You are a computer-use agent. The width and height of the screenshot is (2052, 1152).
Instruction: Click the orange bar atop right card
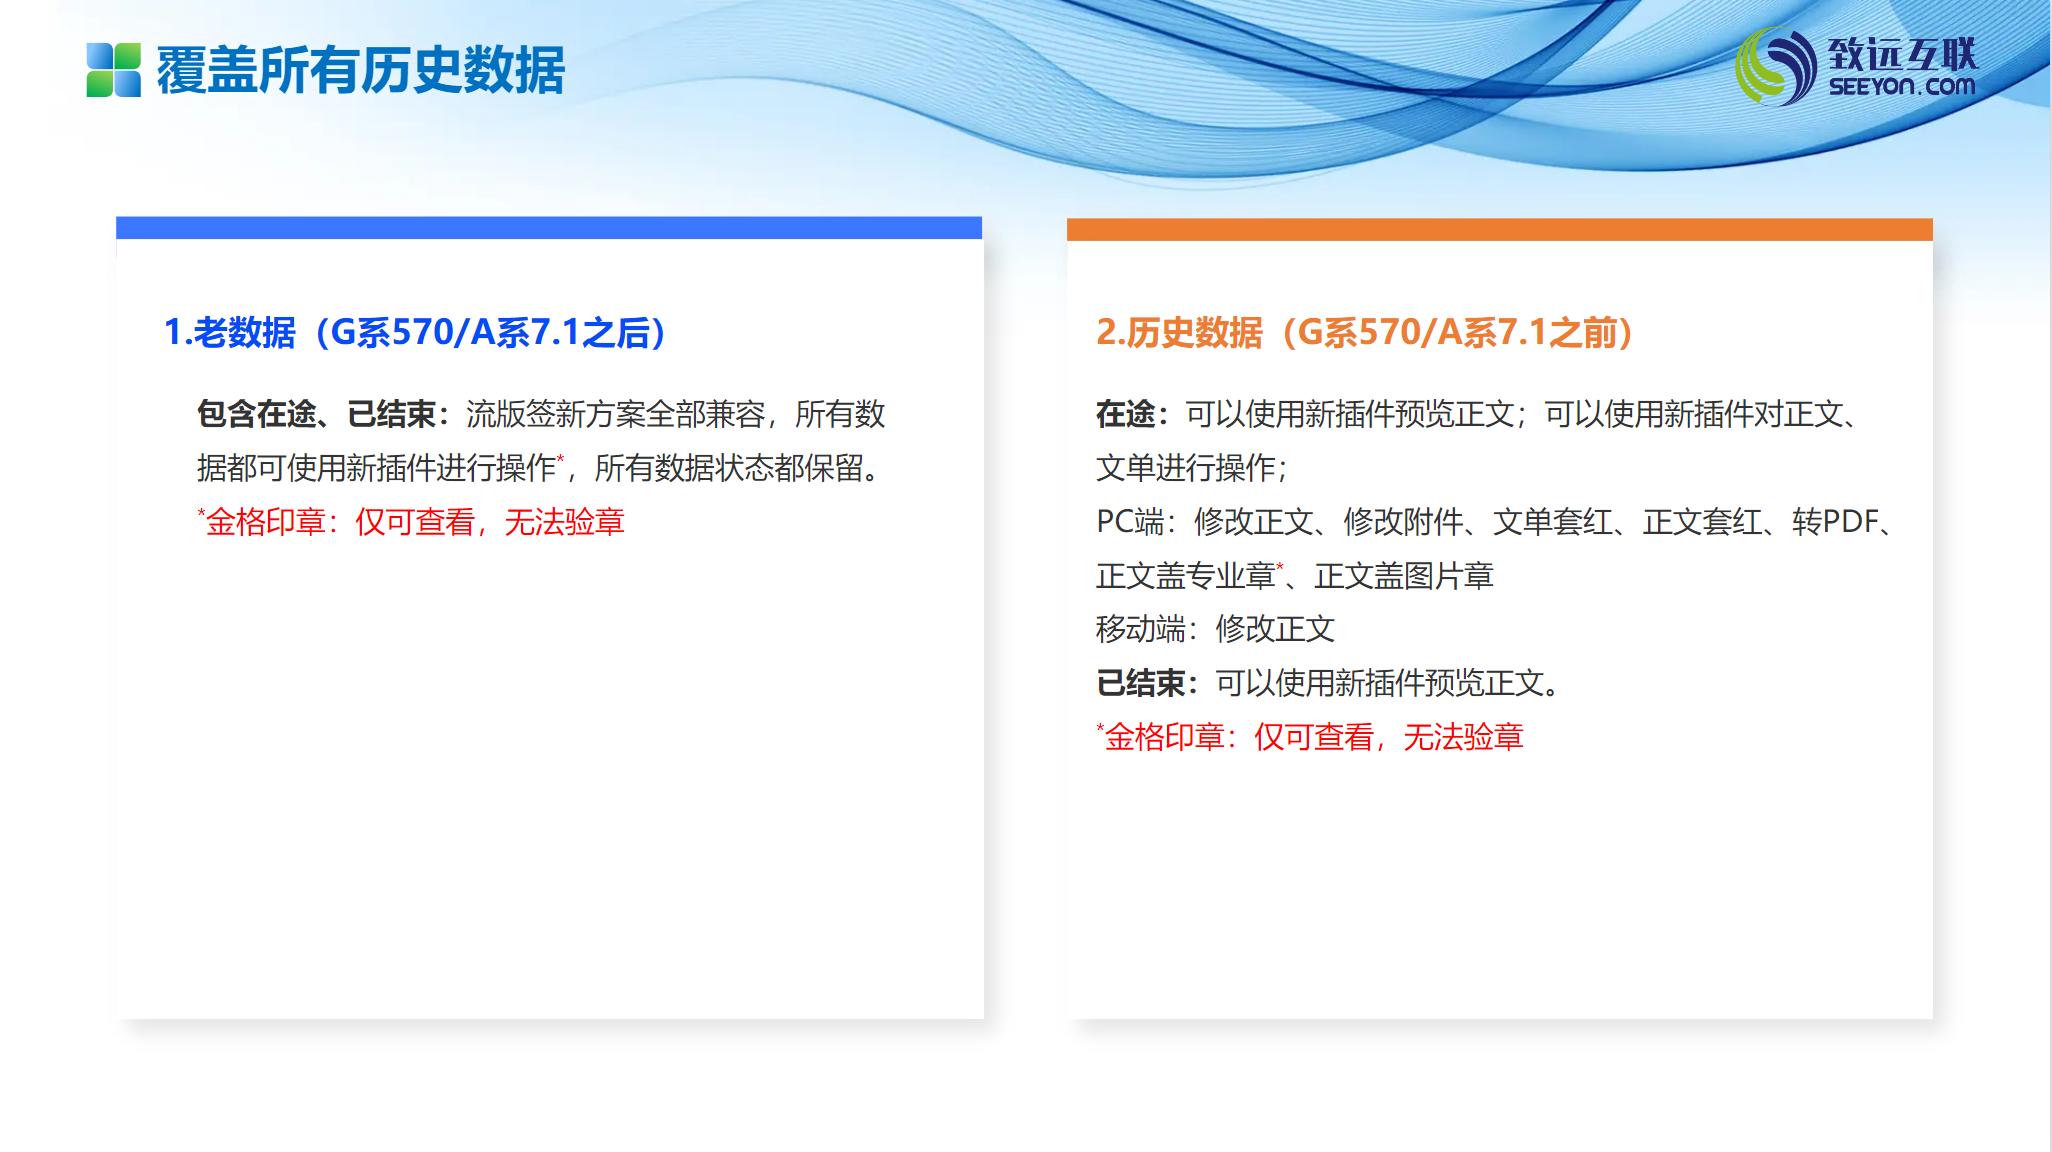tap(1499, 229)
